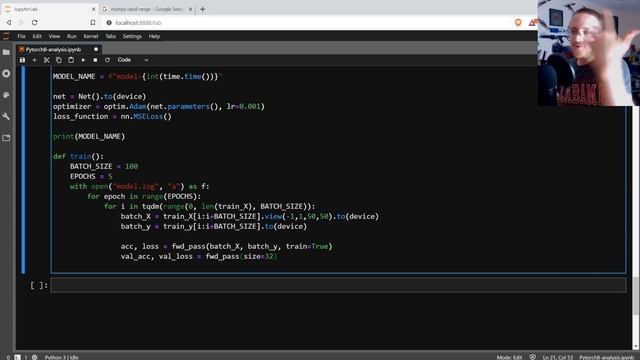Click the 'Ln 21, Col 53' status entry
The width and height of the screenshot is (640, 360).
(558, 357)
